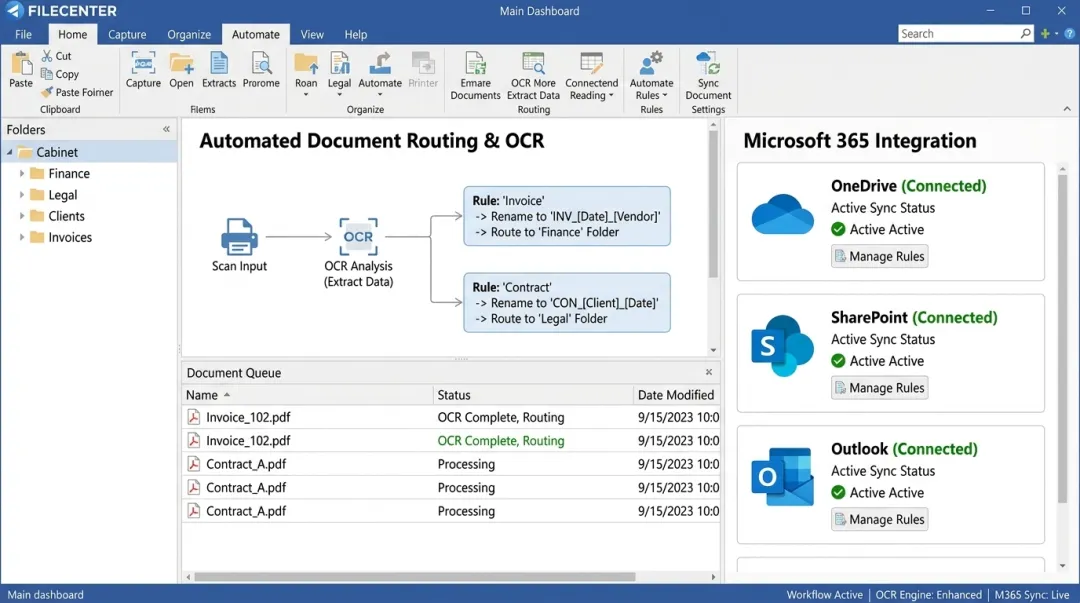Click the Automate Rules icon

(652, 63)
